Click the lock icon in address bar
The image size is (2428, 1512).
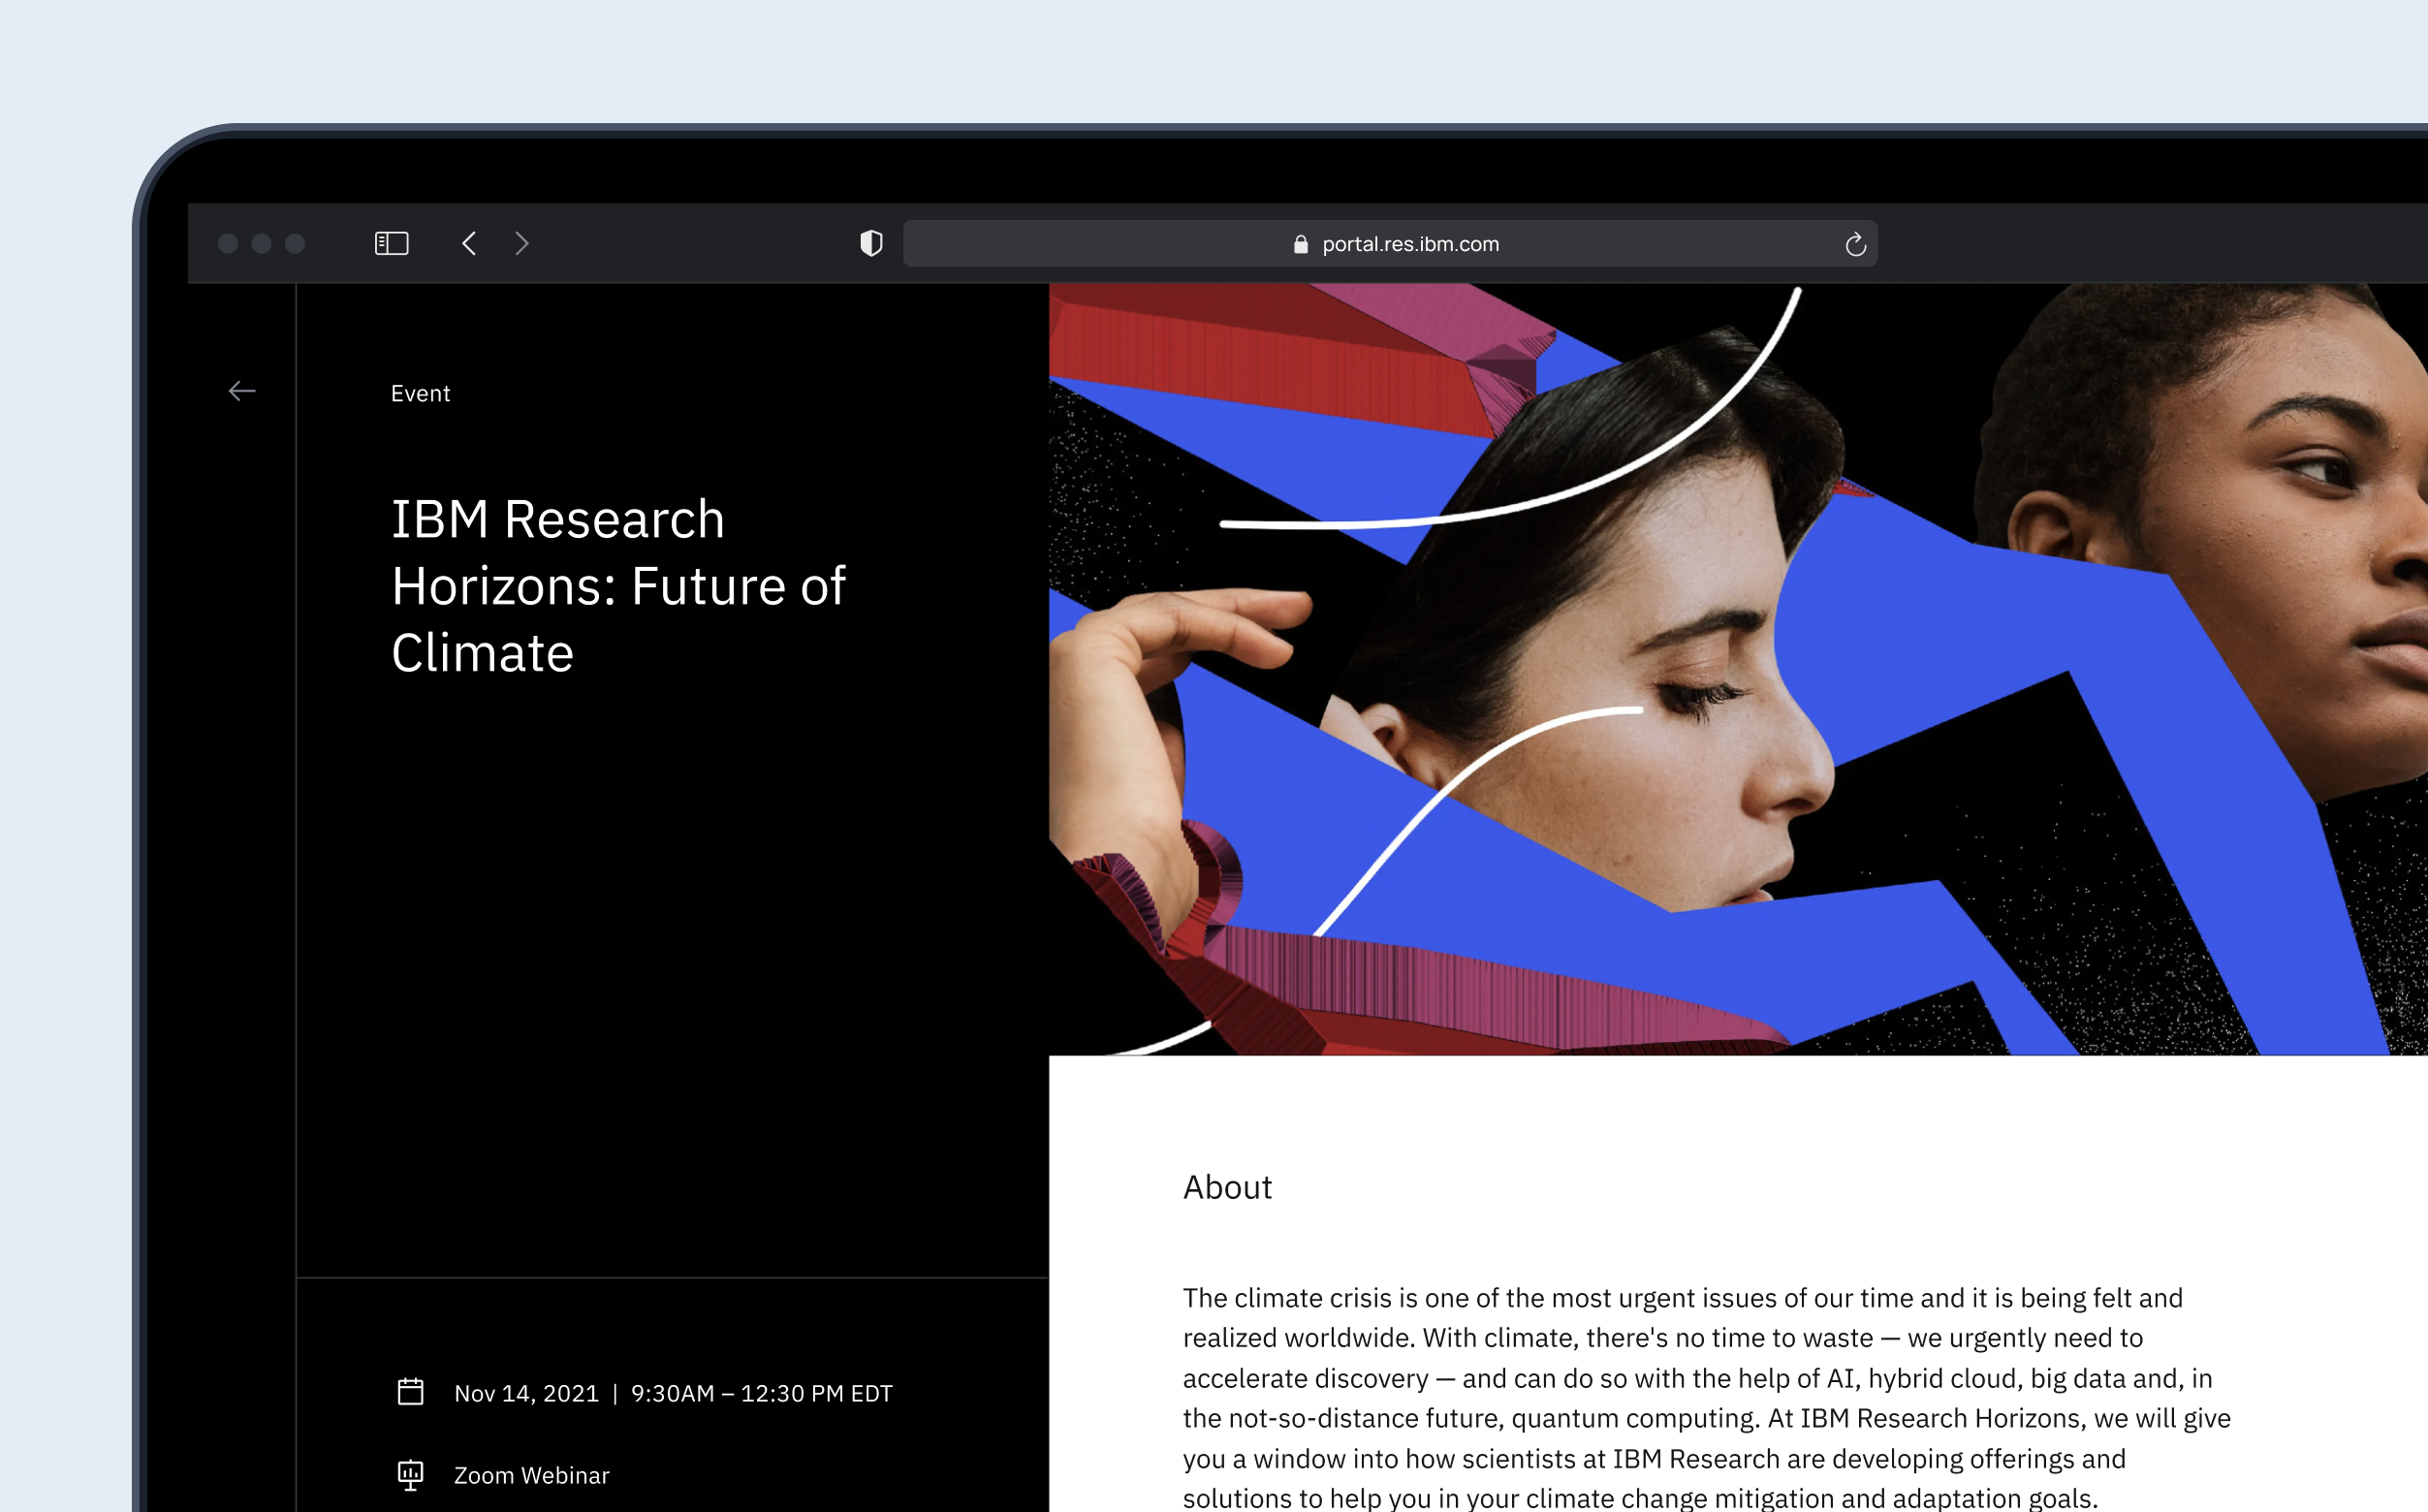[x=1300, y=244]
